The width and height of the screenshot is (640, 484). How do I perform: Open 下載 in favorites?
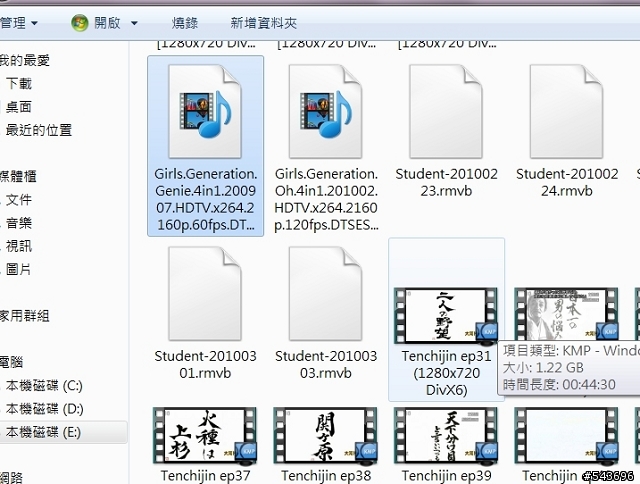[19, 84]
